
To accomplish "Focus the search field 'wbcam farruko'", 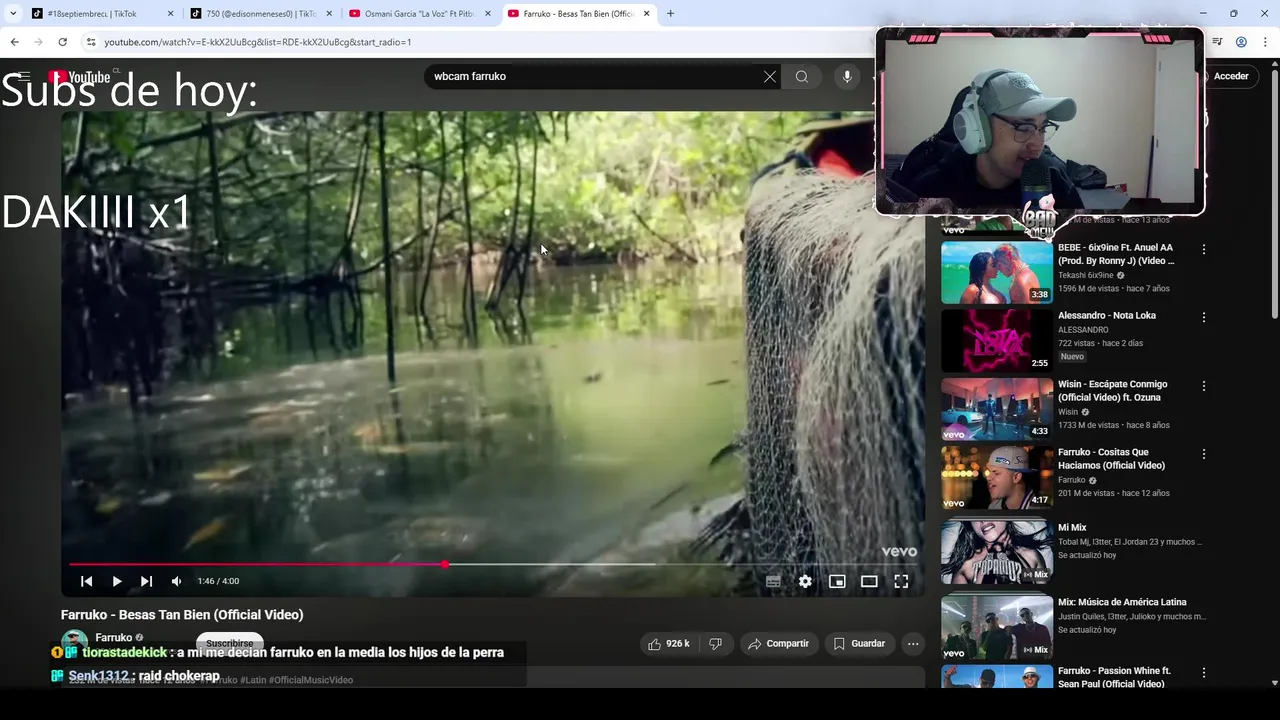I will pos(595,76).
